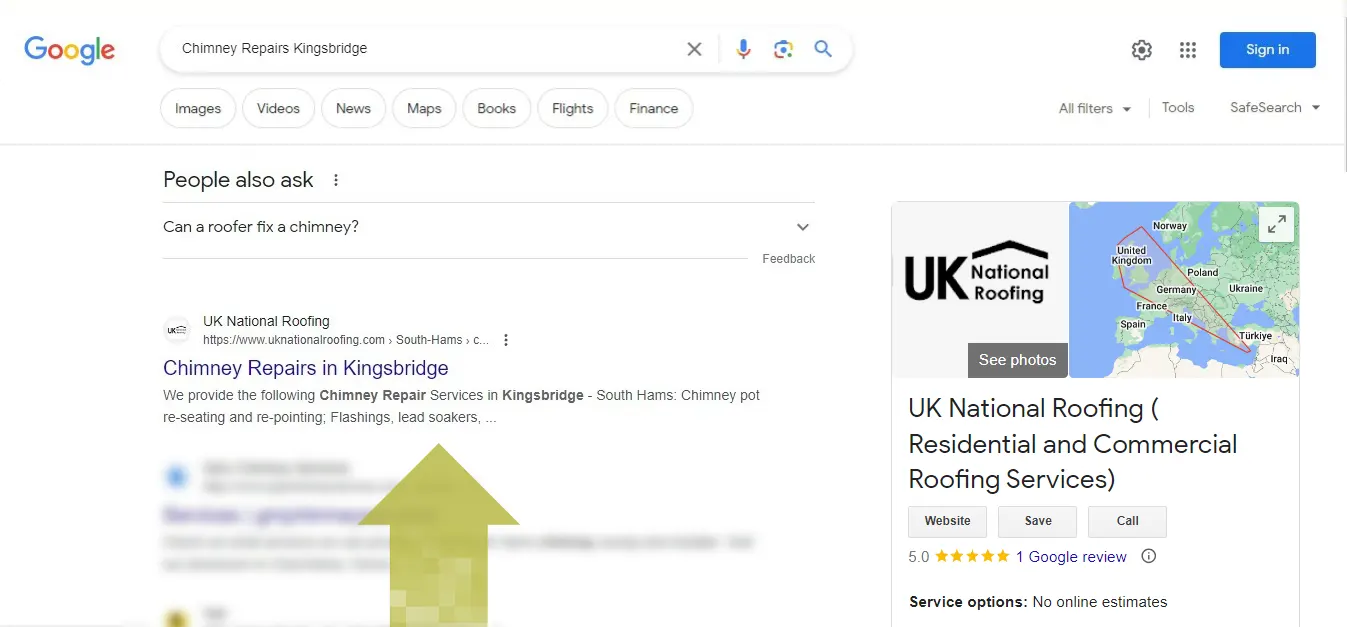Click into the search input field
The width and height of the screenshot is (1347, 627).
[420, 49]
